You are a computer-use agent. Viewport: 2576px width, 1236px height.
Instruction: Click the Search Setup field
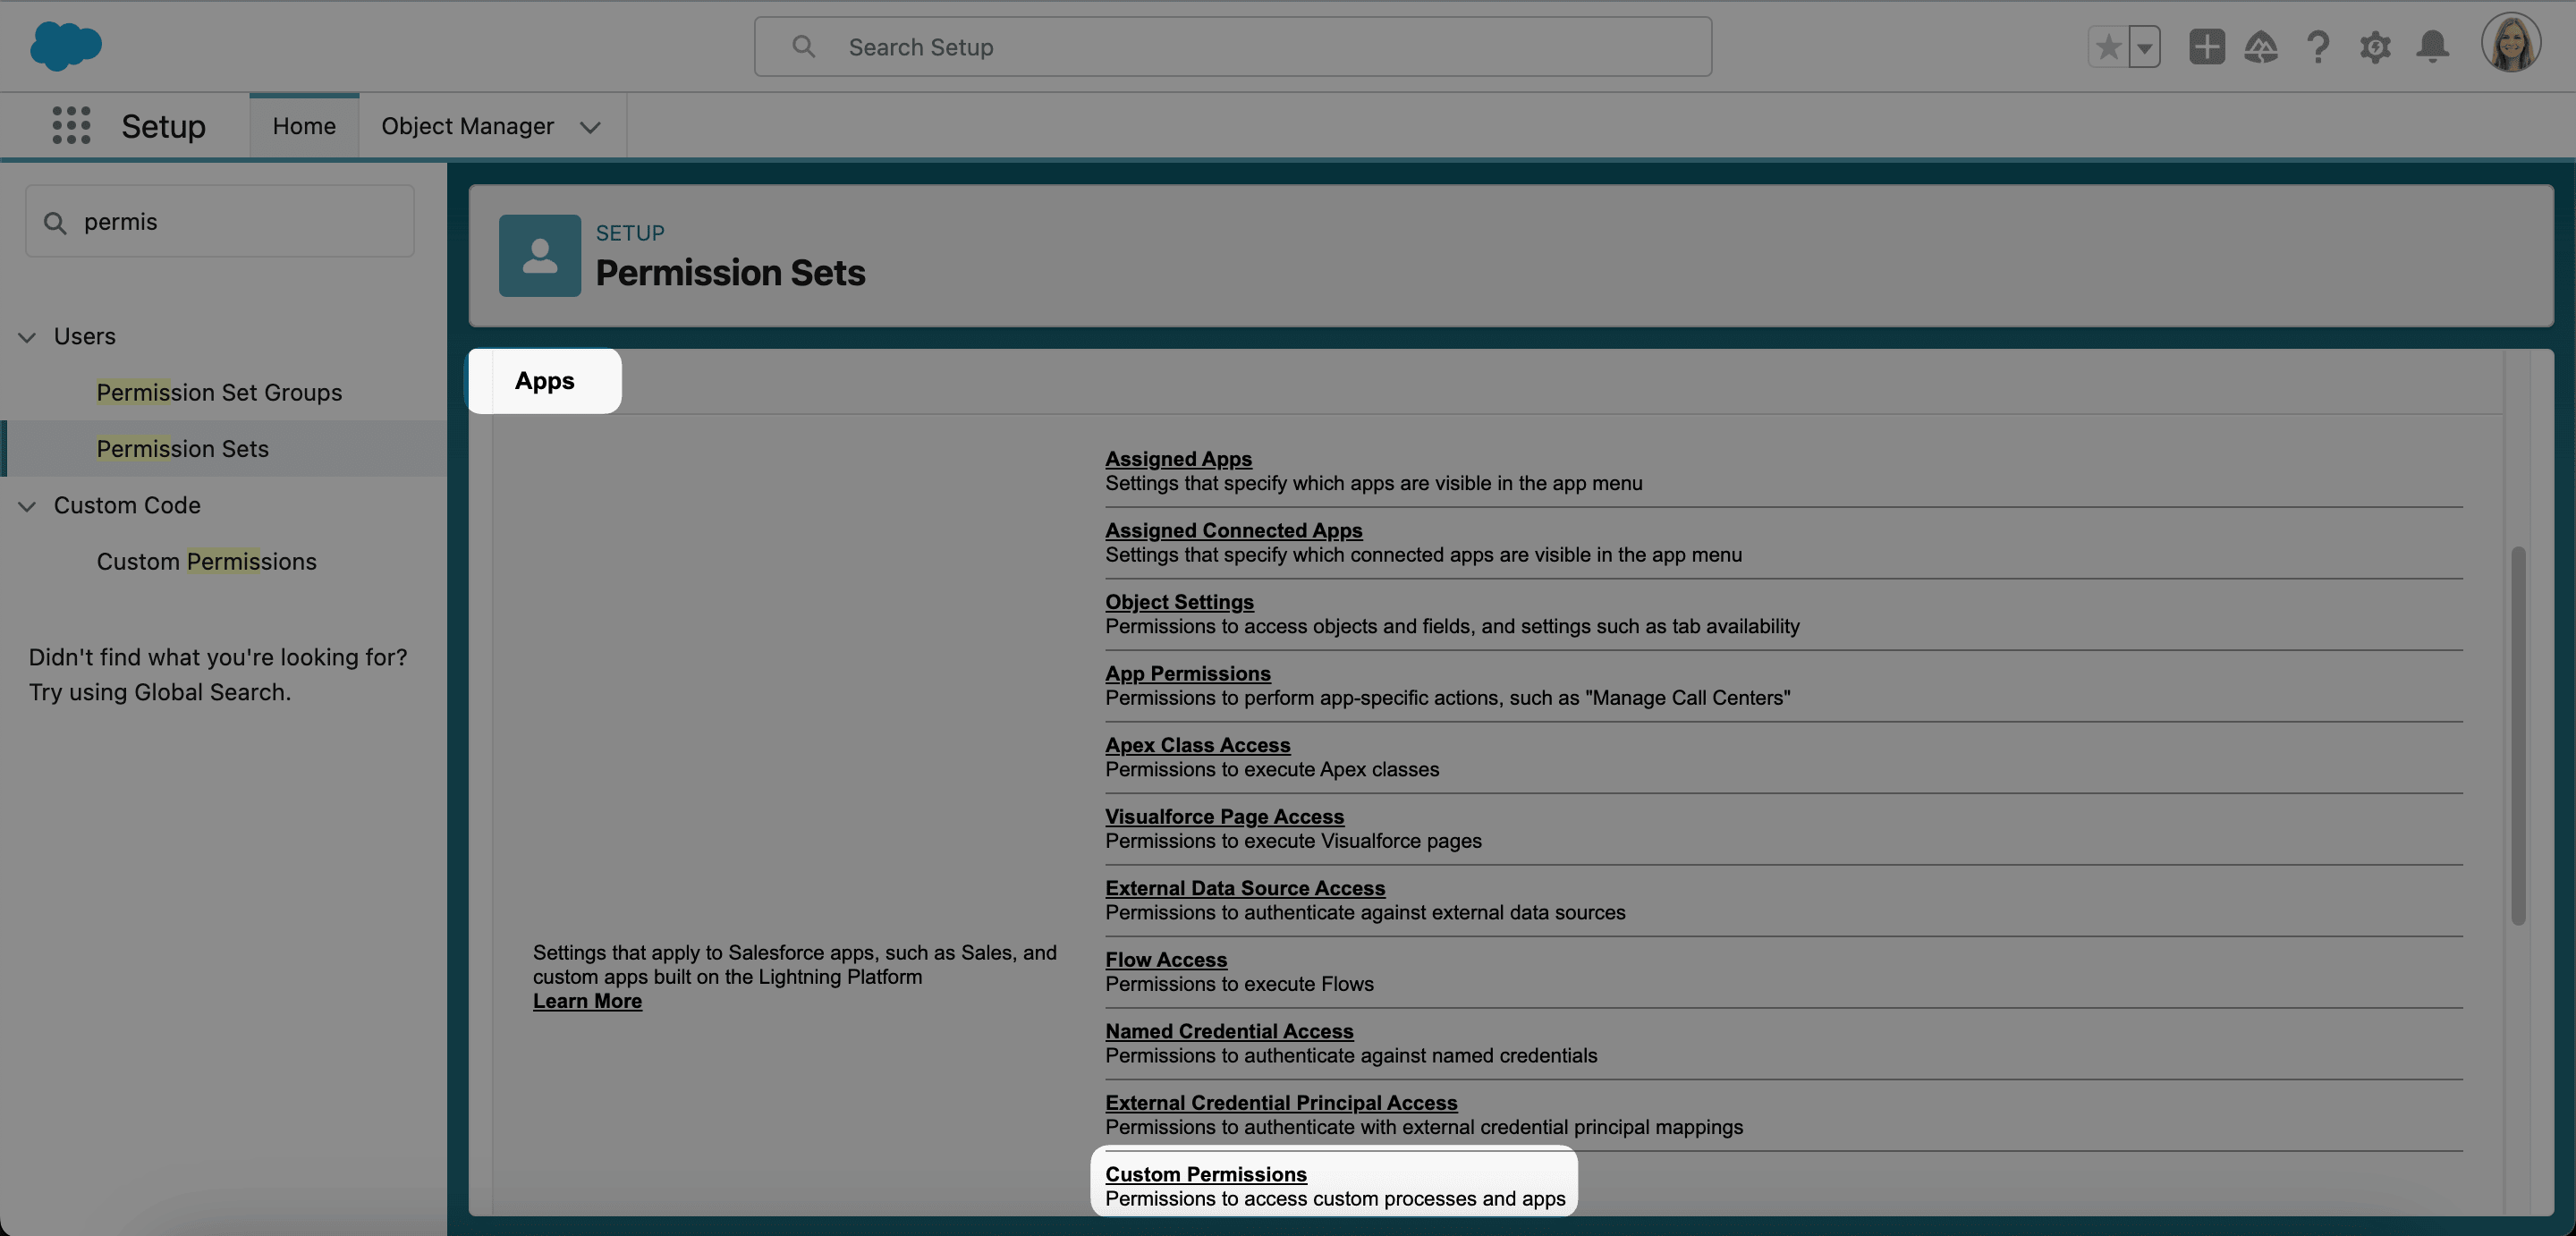click(1232, 47)
